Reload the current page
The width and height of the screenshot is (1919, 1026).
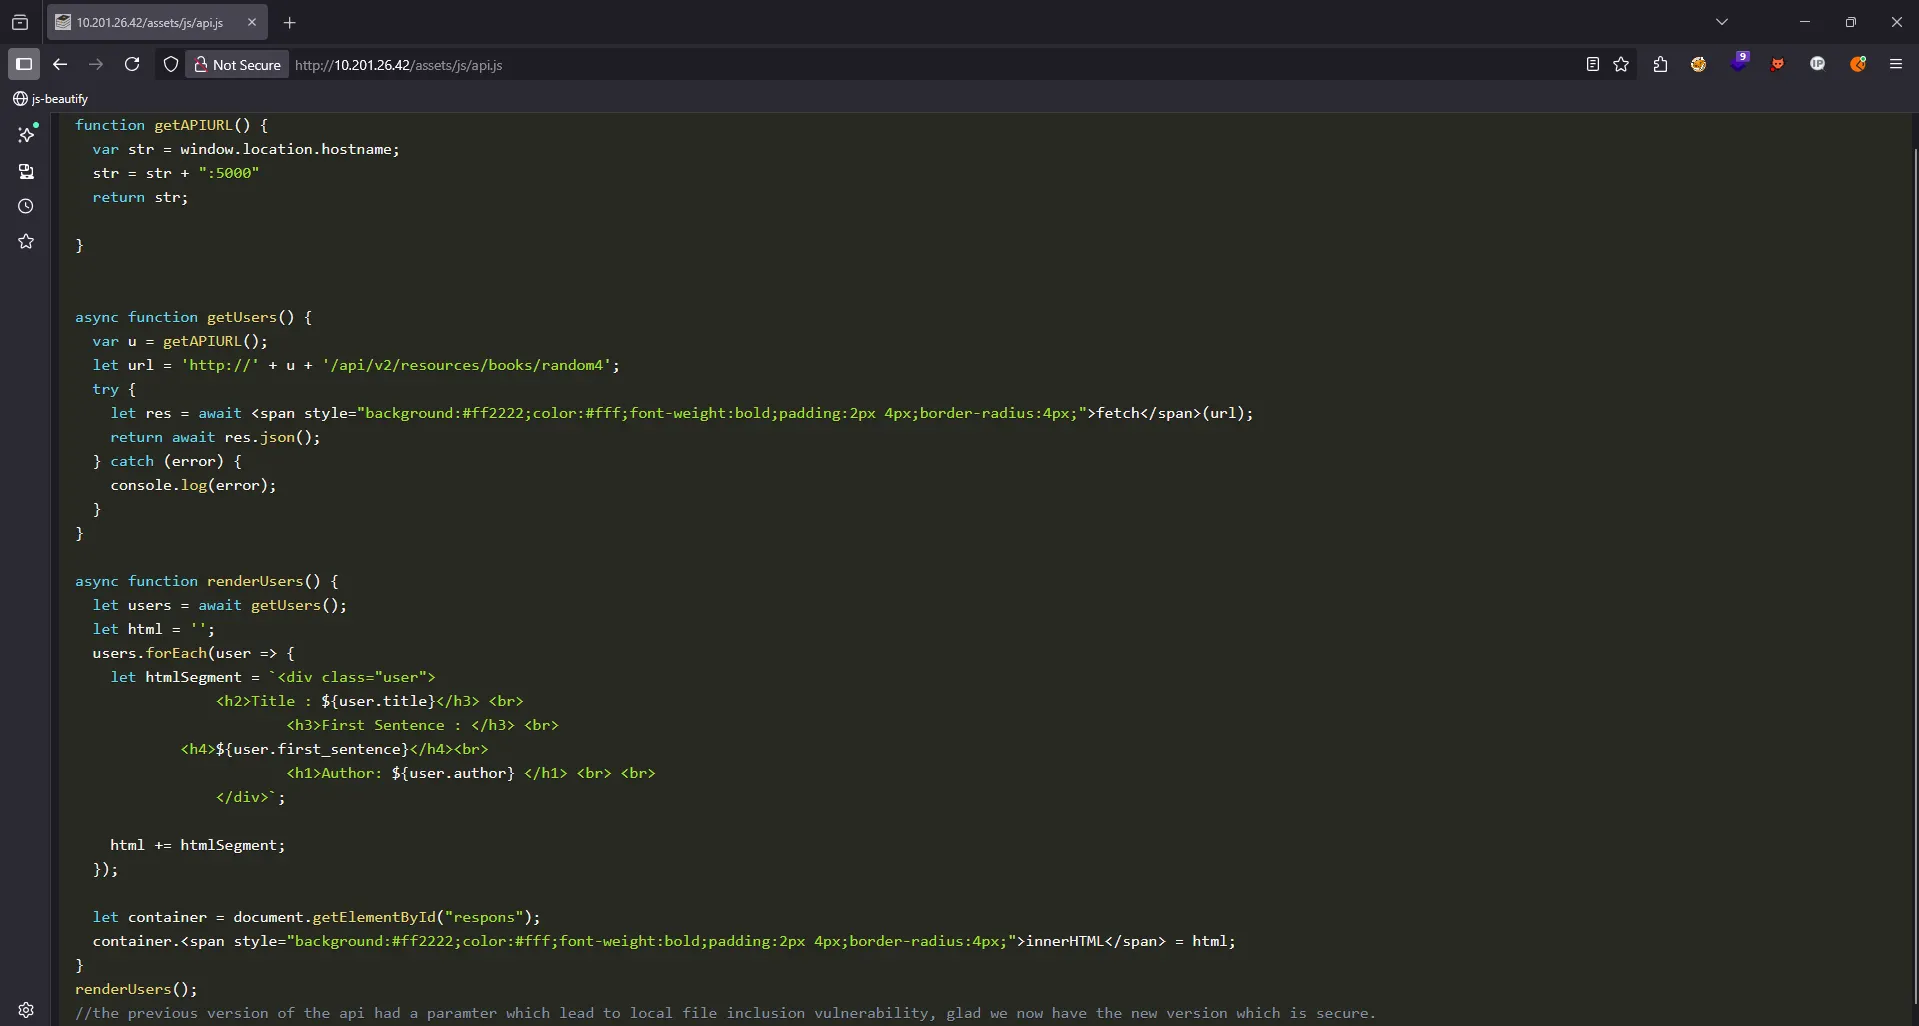pyautogui.click(x=131, y=64)
